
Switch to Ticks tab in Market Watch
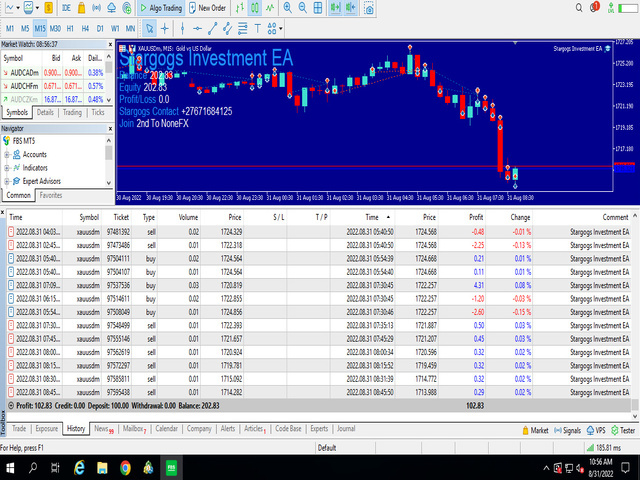point(98,112)
